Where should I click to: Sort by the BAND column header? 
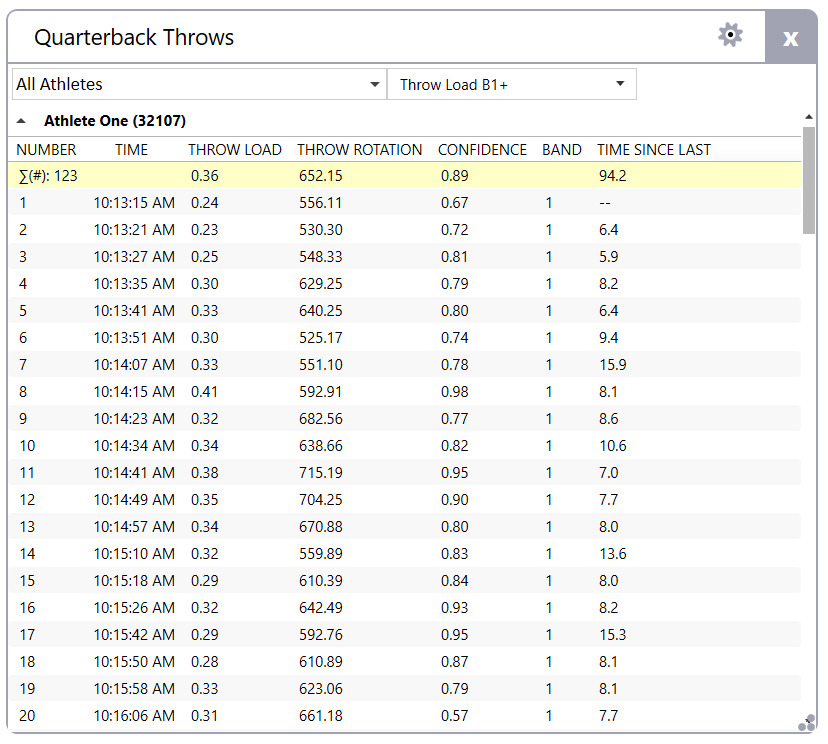tap(561, 150)
